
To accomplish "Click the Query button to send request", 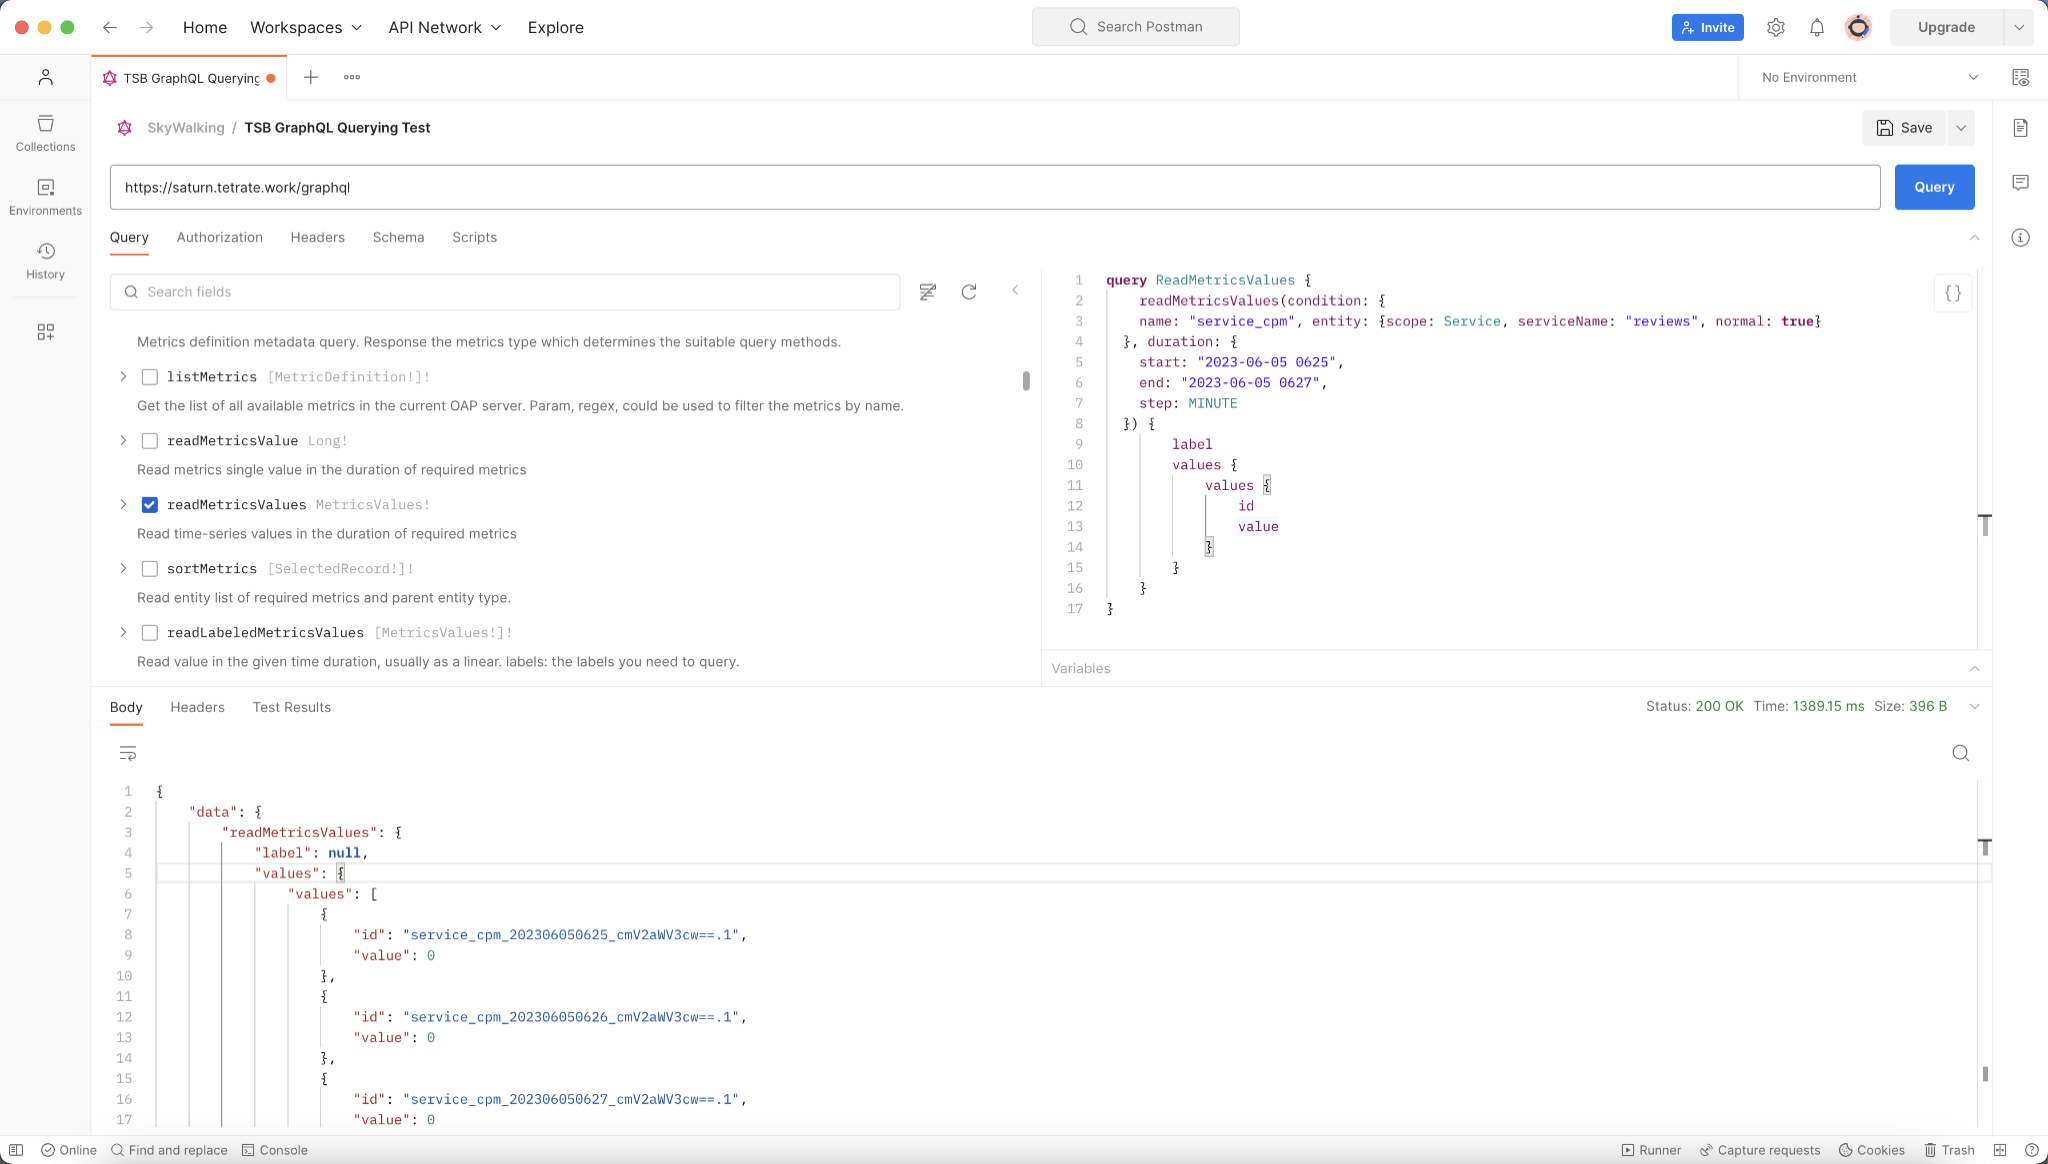I will point(1935,186).
